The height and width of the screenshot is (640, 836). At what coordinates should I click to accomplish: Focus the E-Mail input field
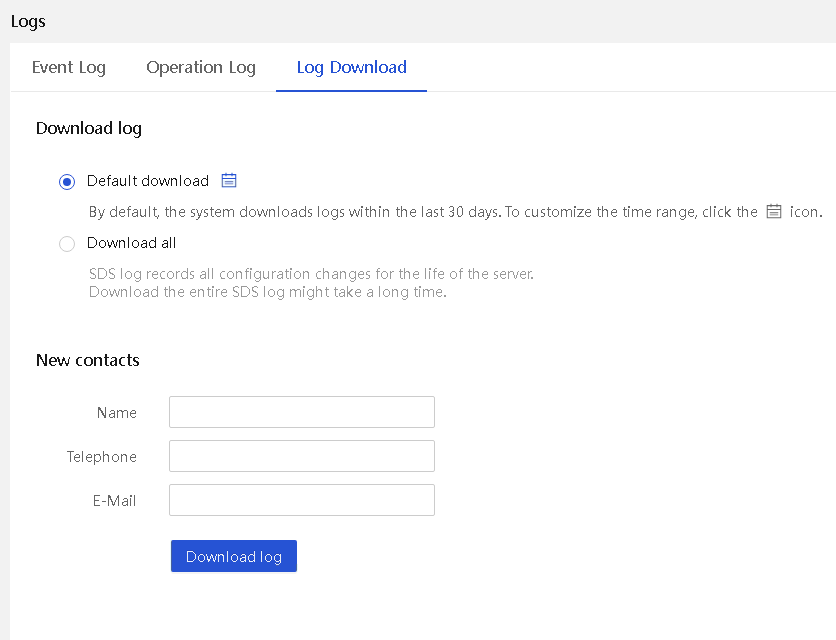[x=302, y=500]
